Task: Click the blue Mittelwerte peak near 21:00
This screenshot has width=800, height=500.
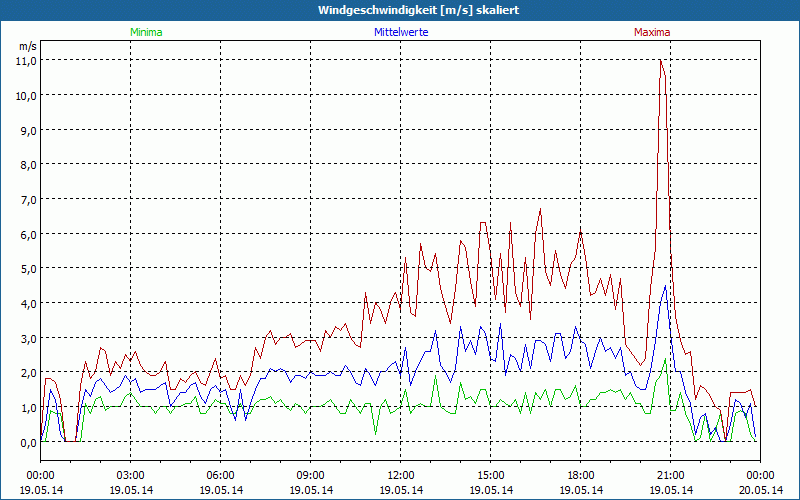Action: [x=665, y=286]
